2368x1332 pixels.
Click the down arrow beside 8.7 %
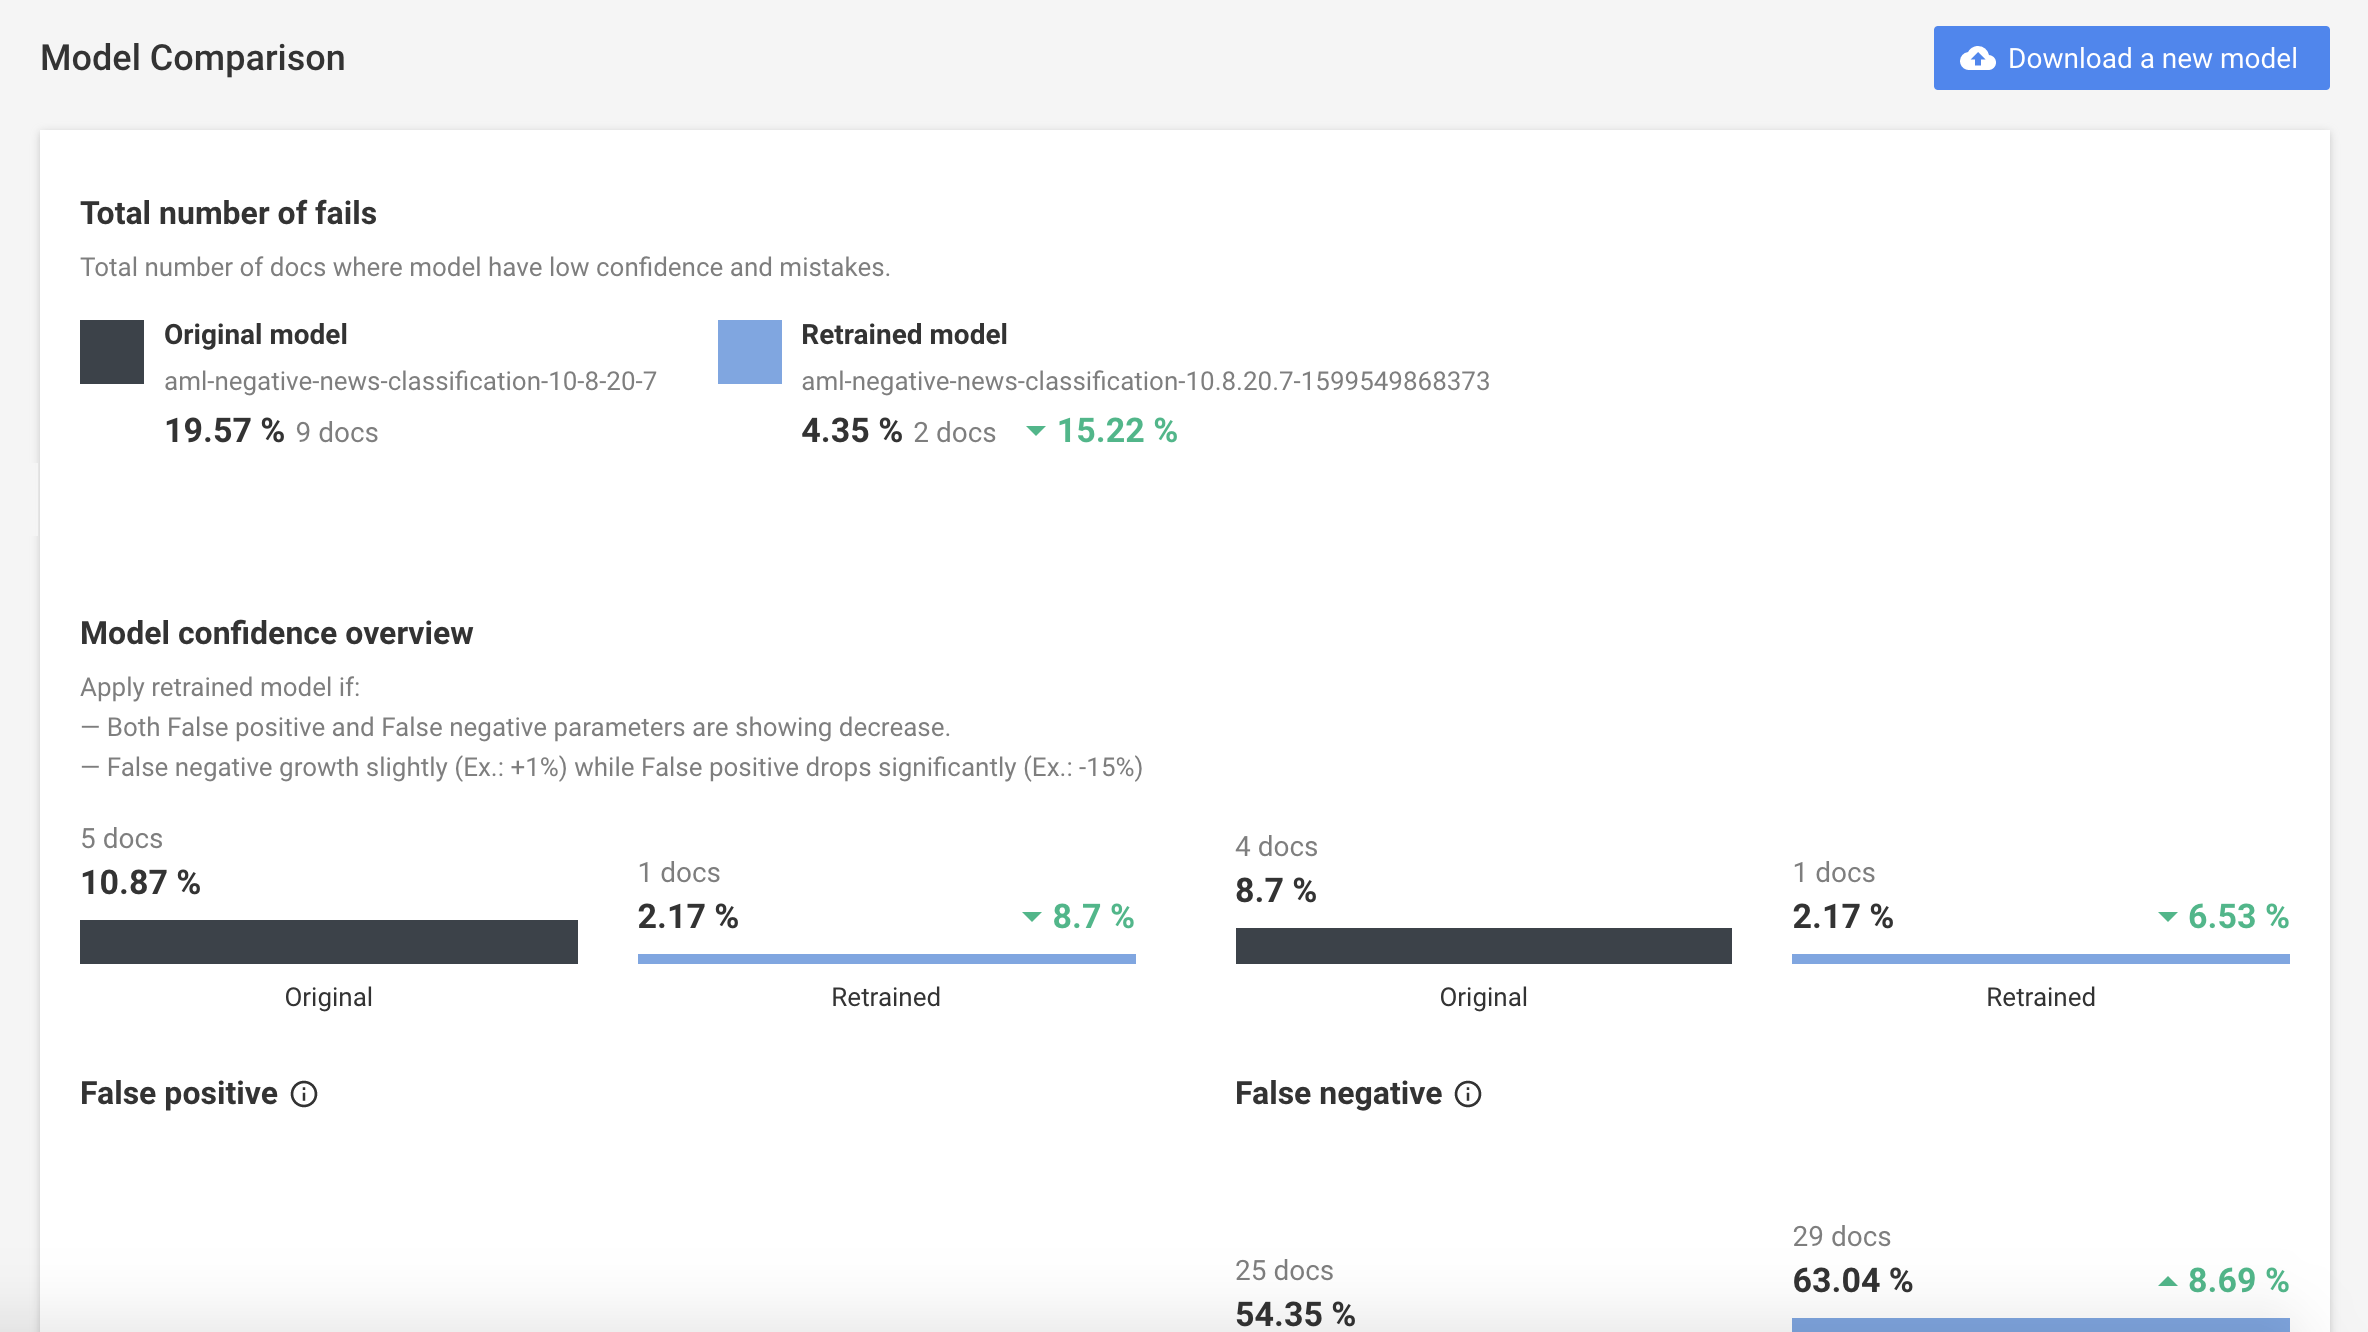[x=1032, y=917]
